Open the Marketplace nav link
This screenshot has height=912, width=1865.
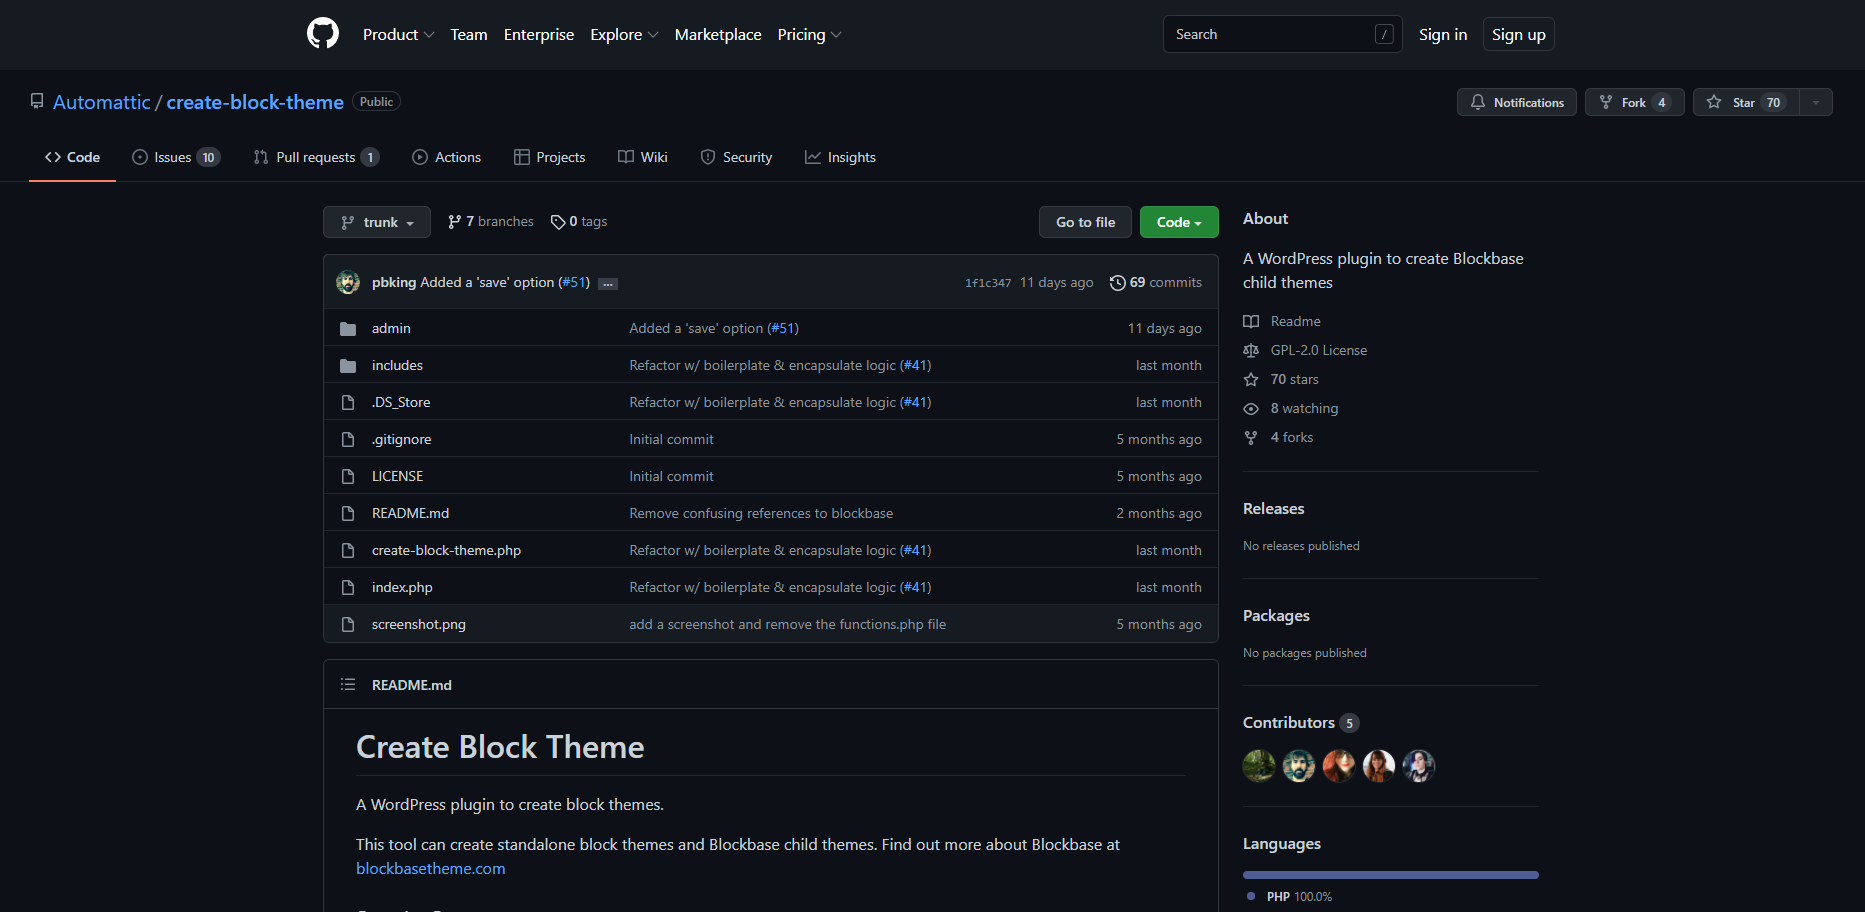pyautogui.click(x=718, y=34)
